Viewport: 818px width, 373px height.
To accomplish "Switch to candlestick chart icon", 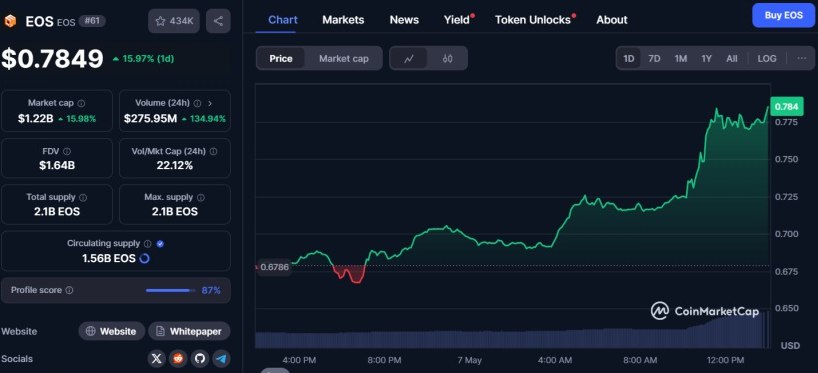I will pyautogui.click(x=447, y=58).
